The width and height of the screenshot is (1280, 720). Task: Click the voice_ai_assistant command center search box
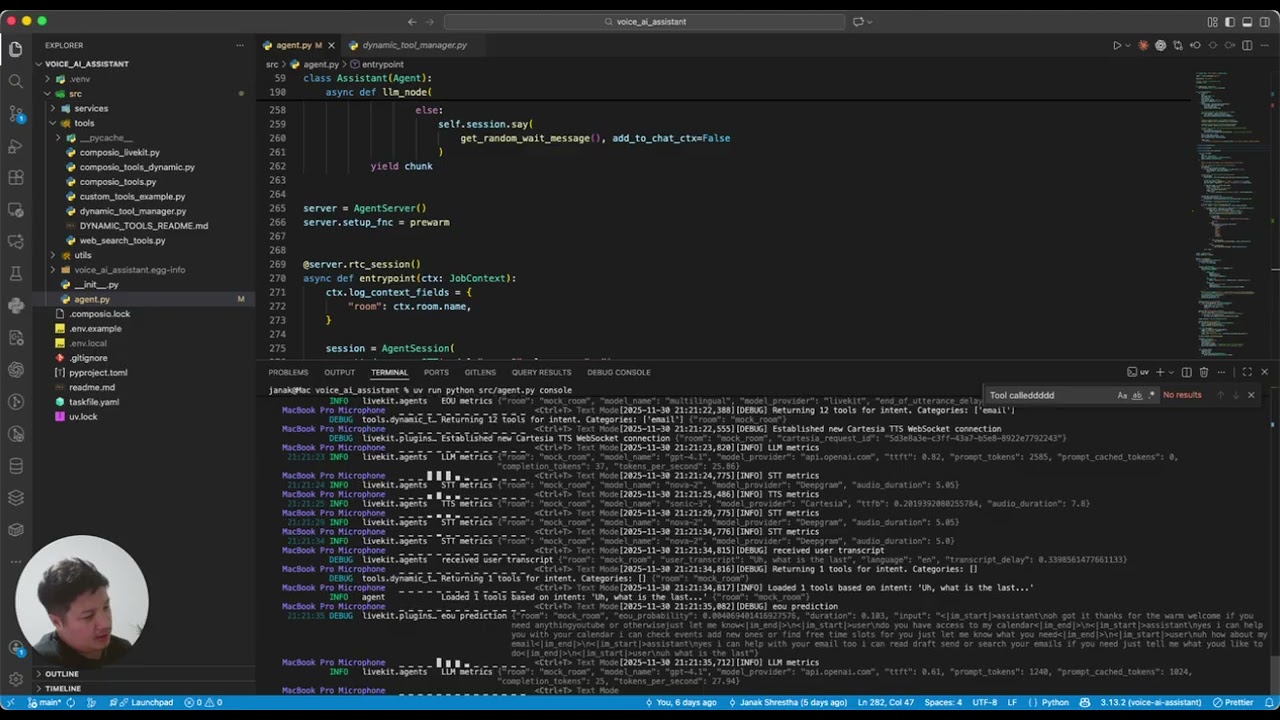click(645, 22)
